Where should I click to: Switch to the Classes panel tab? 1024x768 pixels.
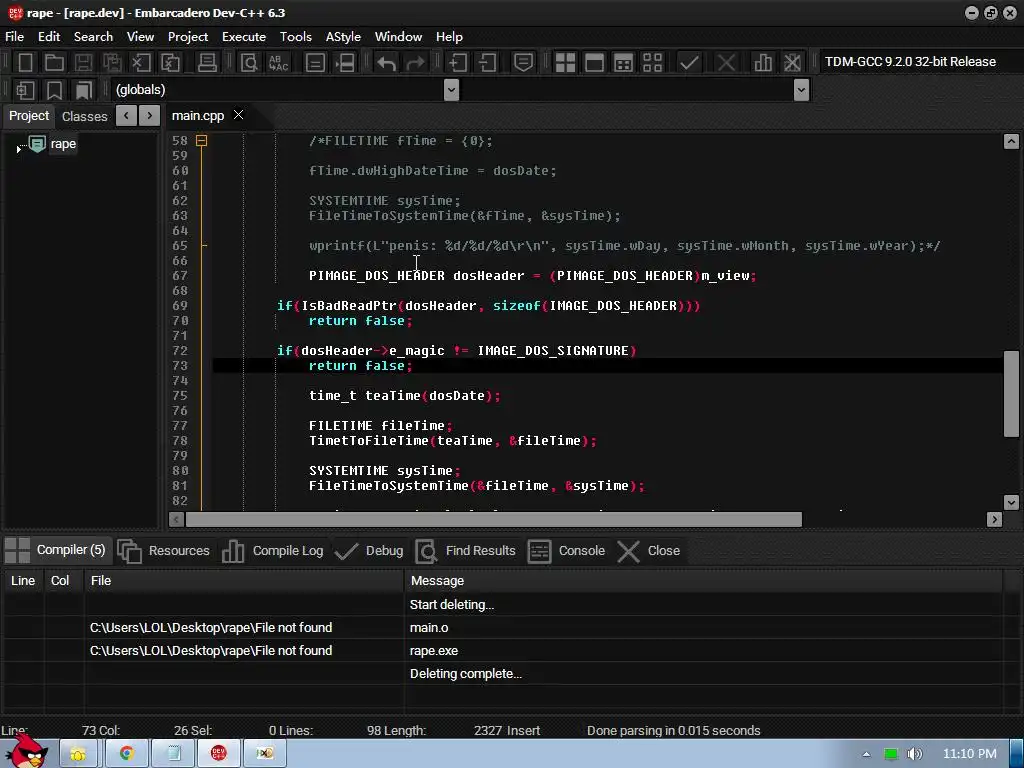click(84, 116)
